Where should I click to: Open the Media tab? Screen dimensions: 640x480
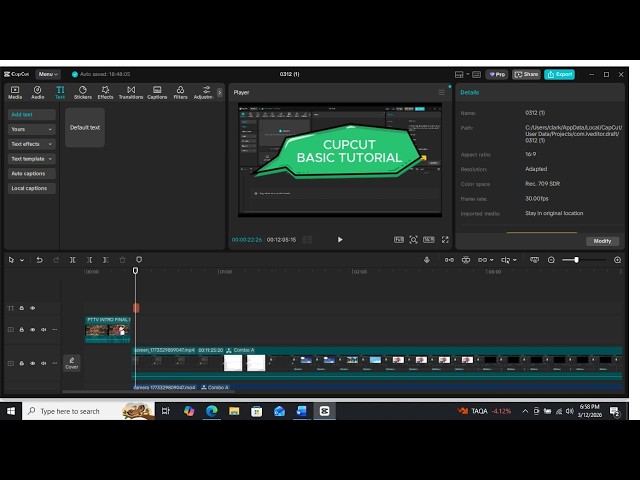[x=15, y=93]
